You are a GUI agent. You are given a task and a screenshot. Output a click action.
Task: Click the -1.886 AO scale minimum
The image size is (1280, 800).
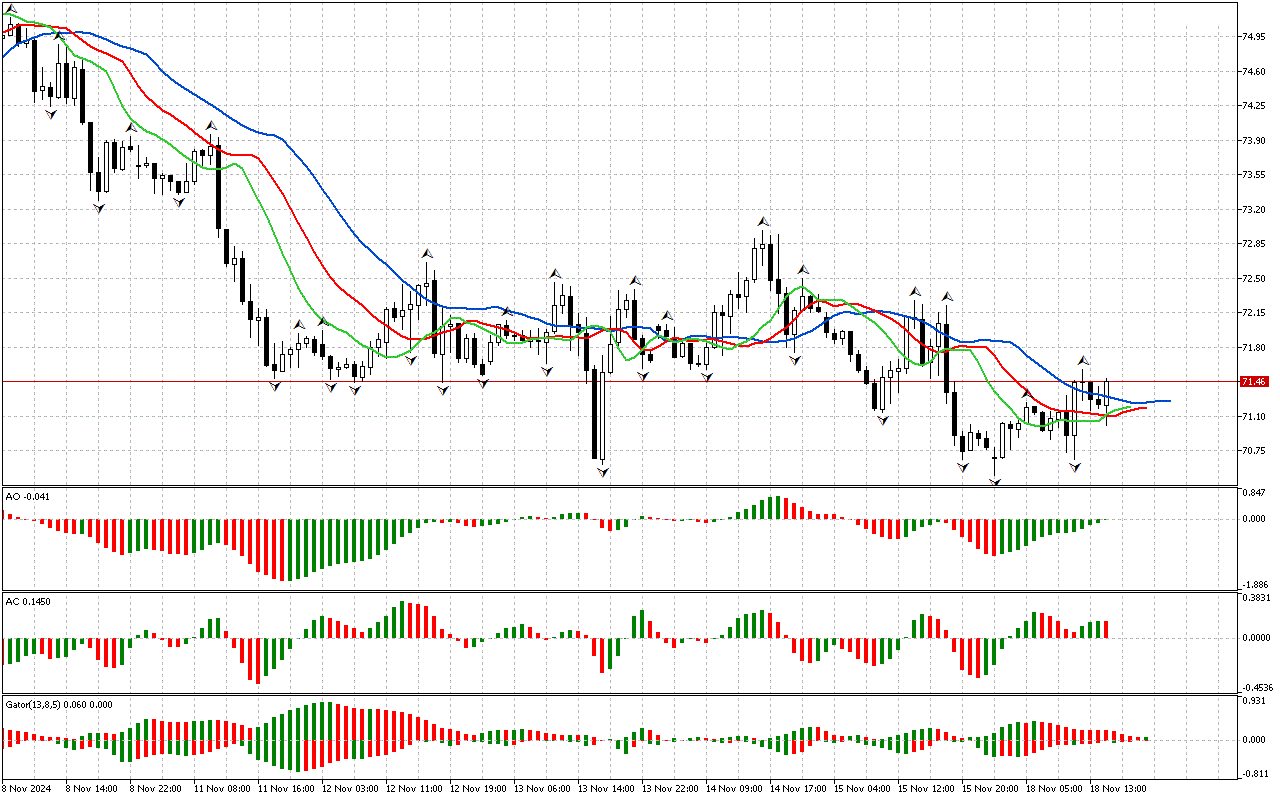point(1254,584)
